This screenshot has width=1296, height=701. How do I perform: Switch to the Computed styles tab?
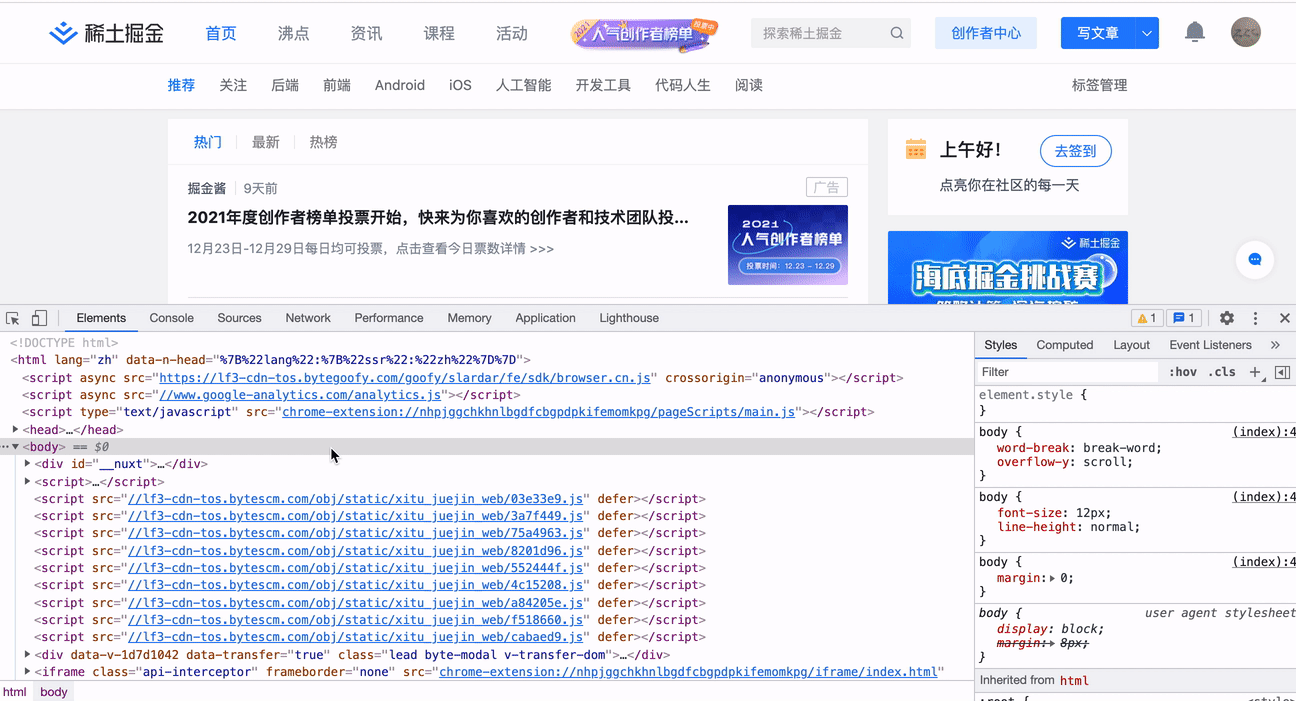[x=1064, y=345]
